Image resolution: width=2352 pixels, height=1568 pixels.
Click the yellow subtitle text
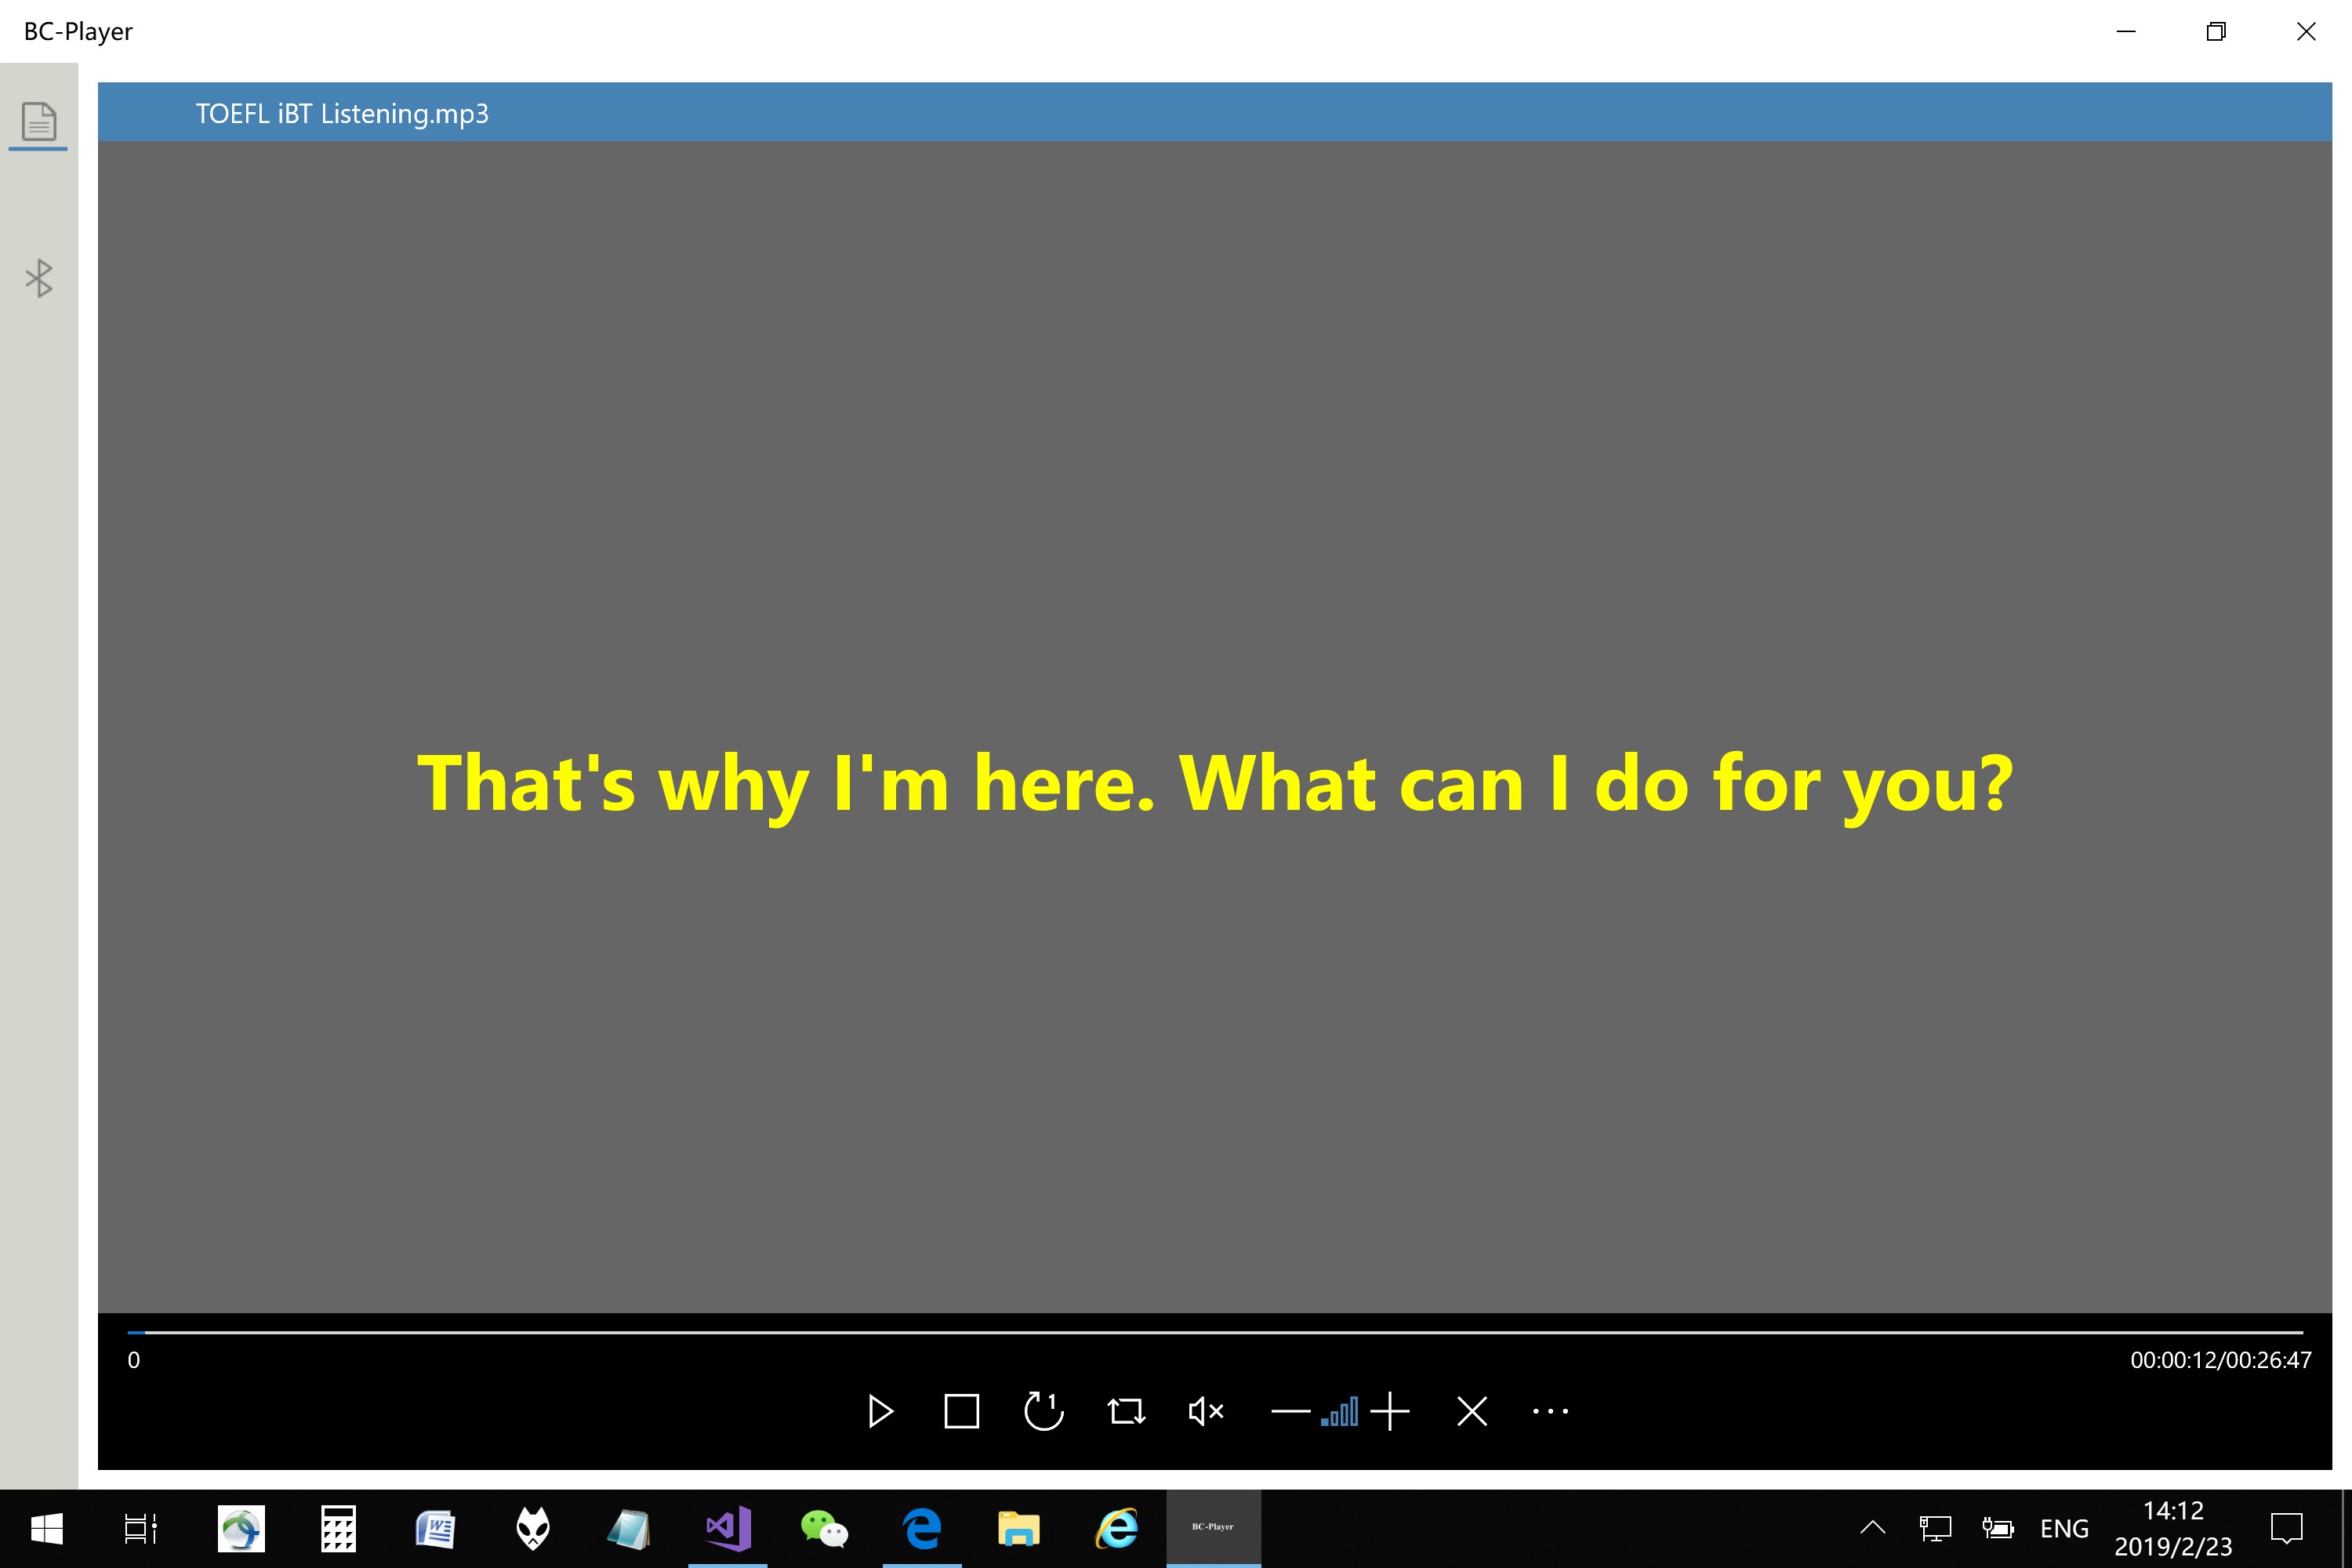(x=1214, y=783)
